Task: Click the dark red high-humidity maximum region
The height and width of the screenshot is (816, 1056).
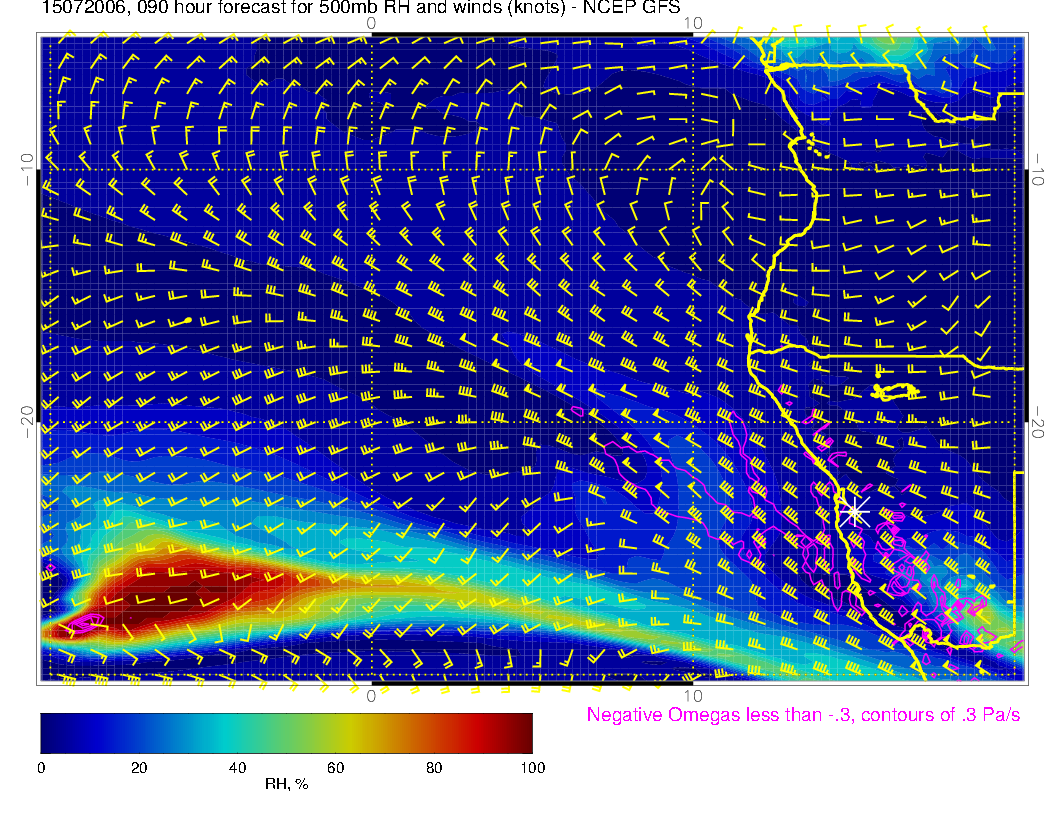Action: point(182,592)
